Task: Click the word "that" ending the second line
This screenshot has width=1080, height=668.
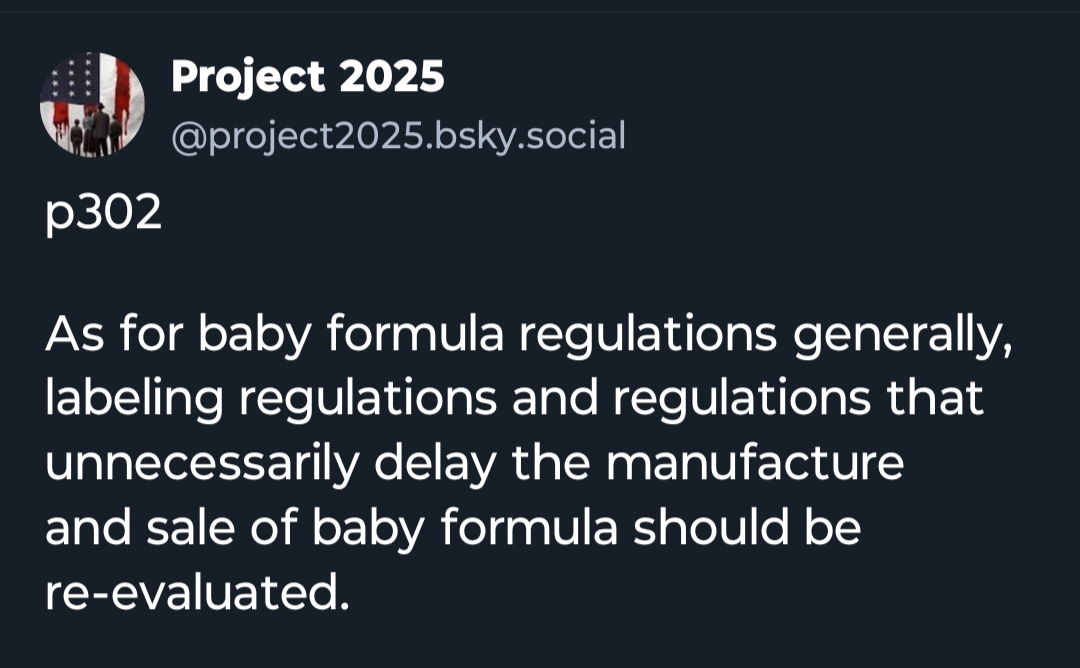Action: [x=941, y=399]
